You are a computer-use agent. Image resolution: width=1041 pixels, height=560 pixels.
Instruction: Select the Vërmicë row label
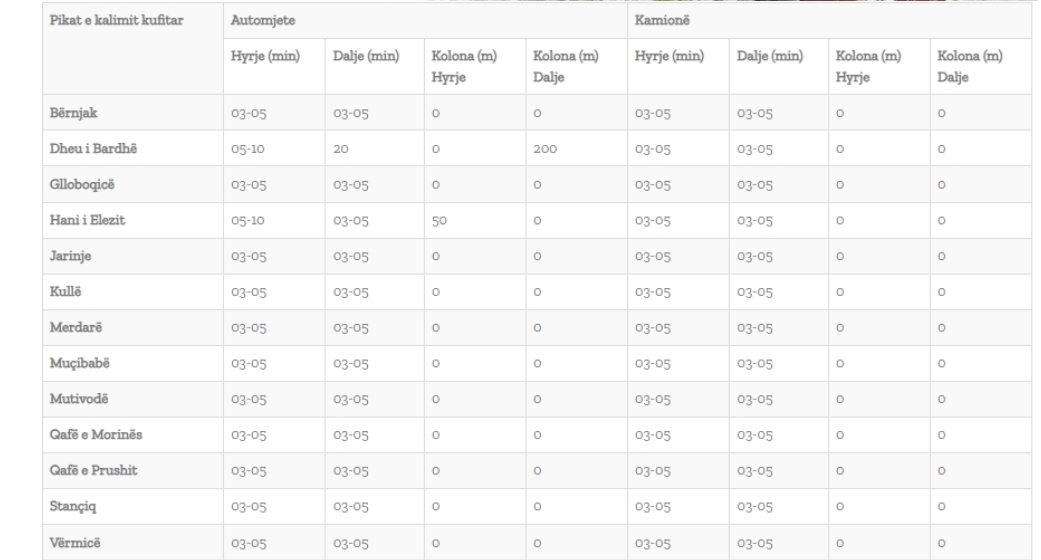pos(75,543)
